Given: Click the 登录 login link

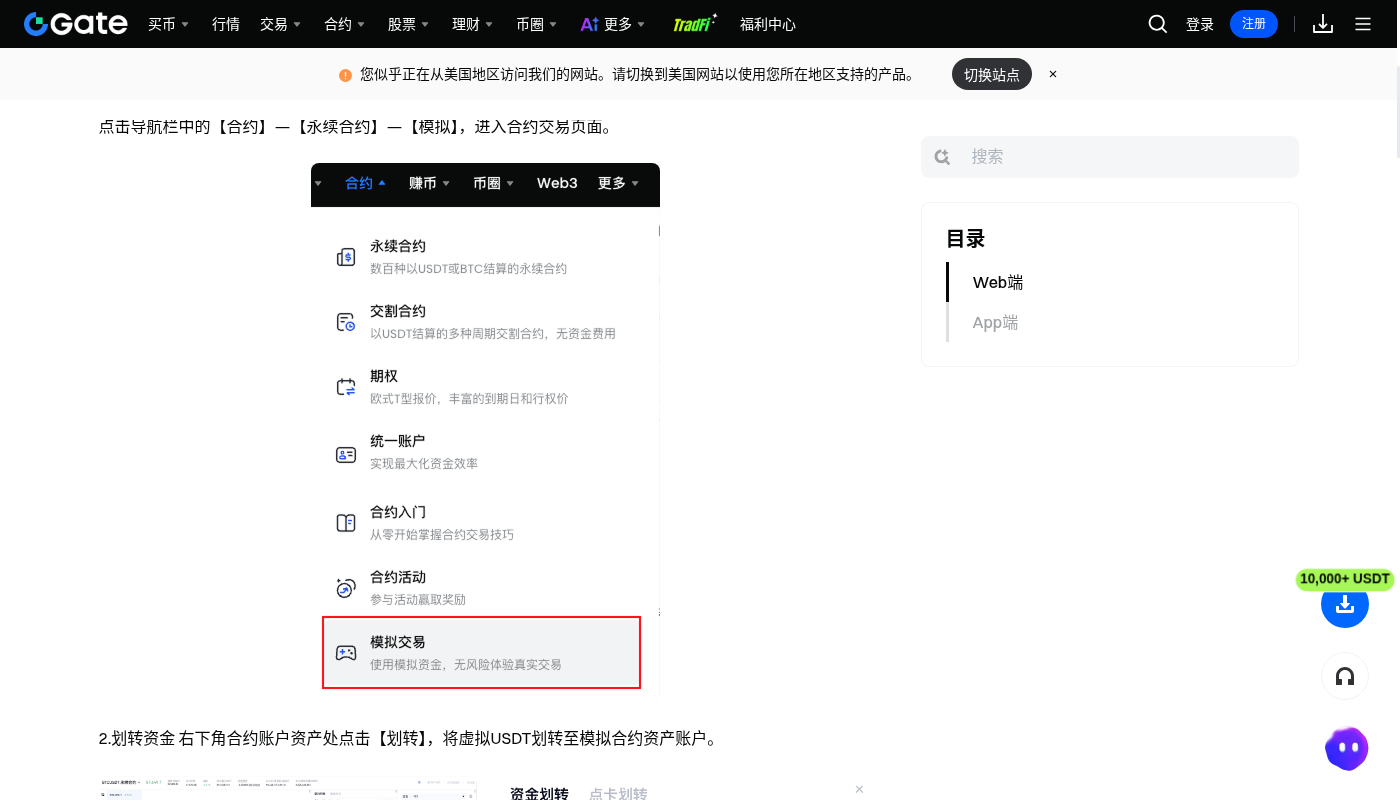Looking at the screenshot, I should pos(1200,24).
